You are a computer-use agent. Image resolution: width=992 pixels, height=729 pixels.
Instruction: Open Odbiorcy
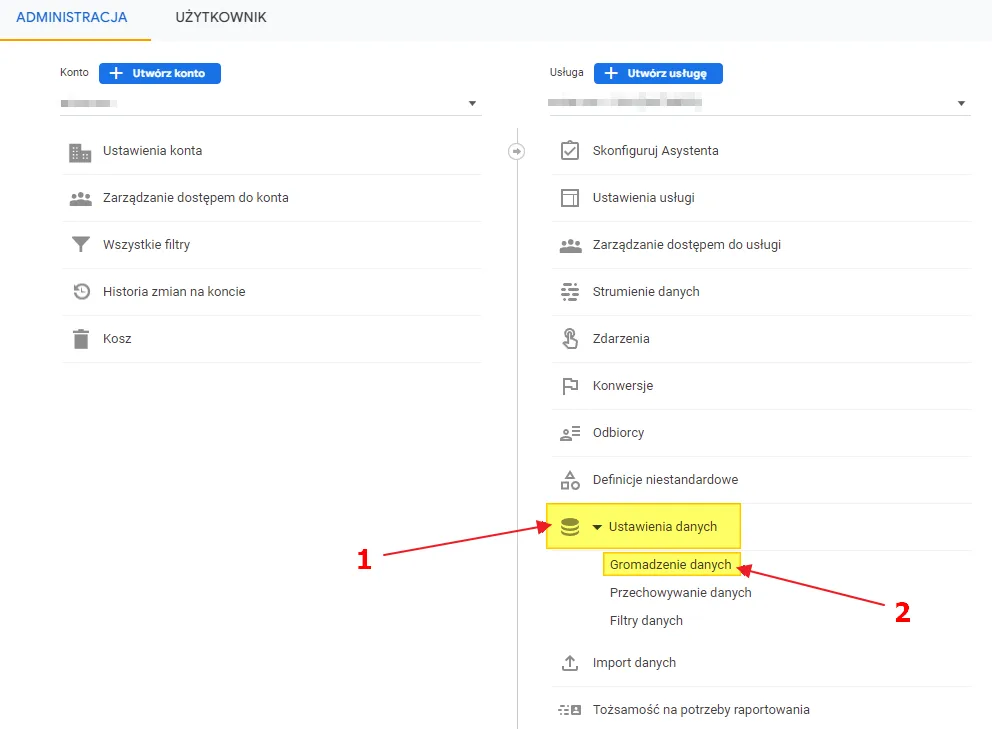(618, 432)
